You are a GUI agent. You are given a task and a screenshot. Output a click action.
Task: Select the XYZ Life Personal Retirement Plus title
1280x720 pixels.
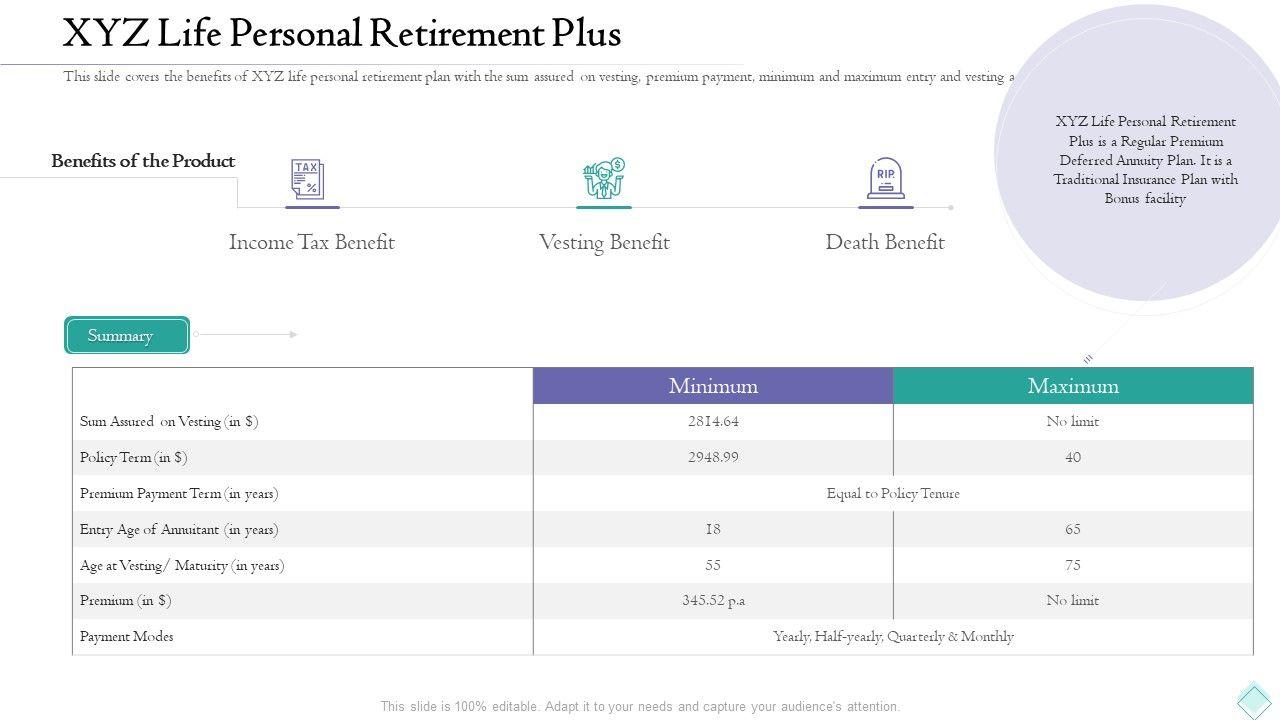coord(341,34)
